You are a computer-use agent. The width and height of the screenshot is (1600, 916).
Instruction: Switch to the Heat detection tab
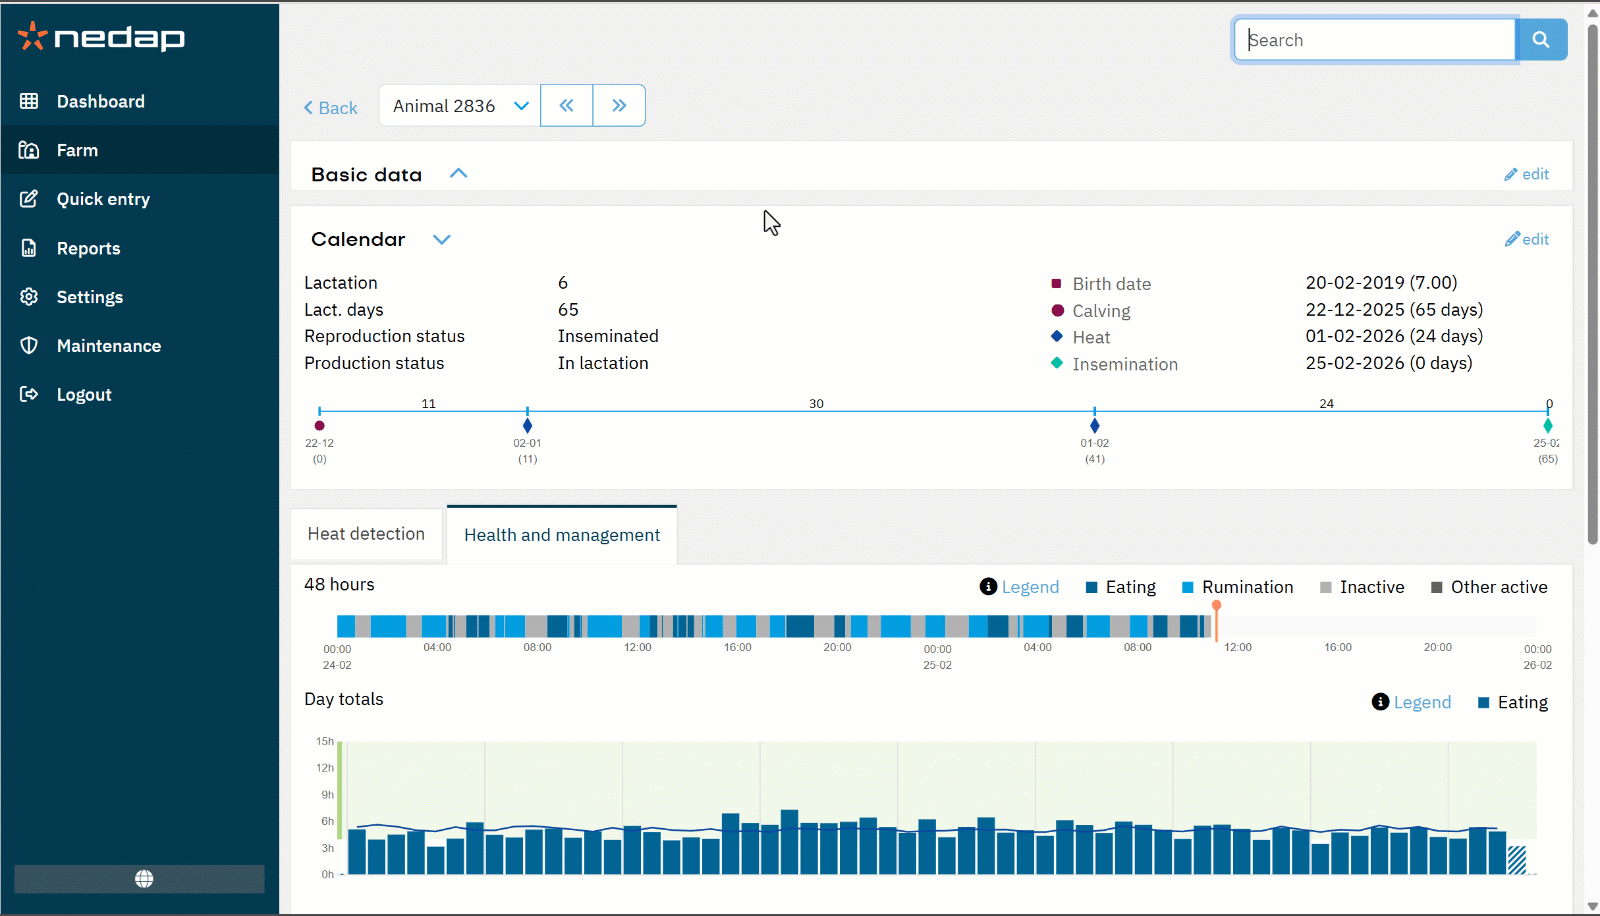coord(366,534)
